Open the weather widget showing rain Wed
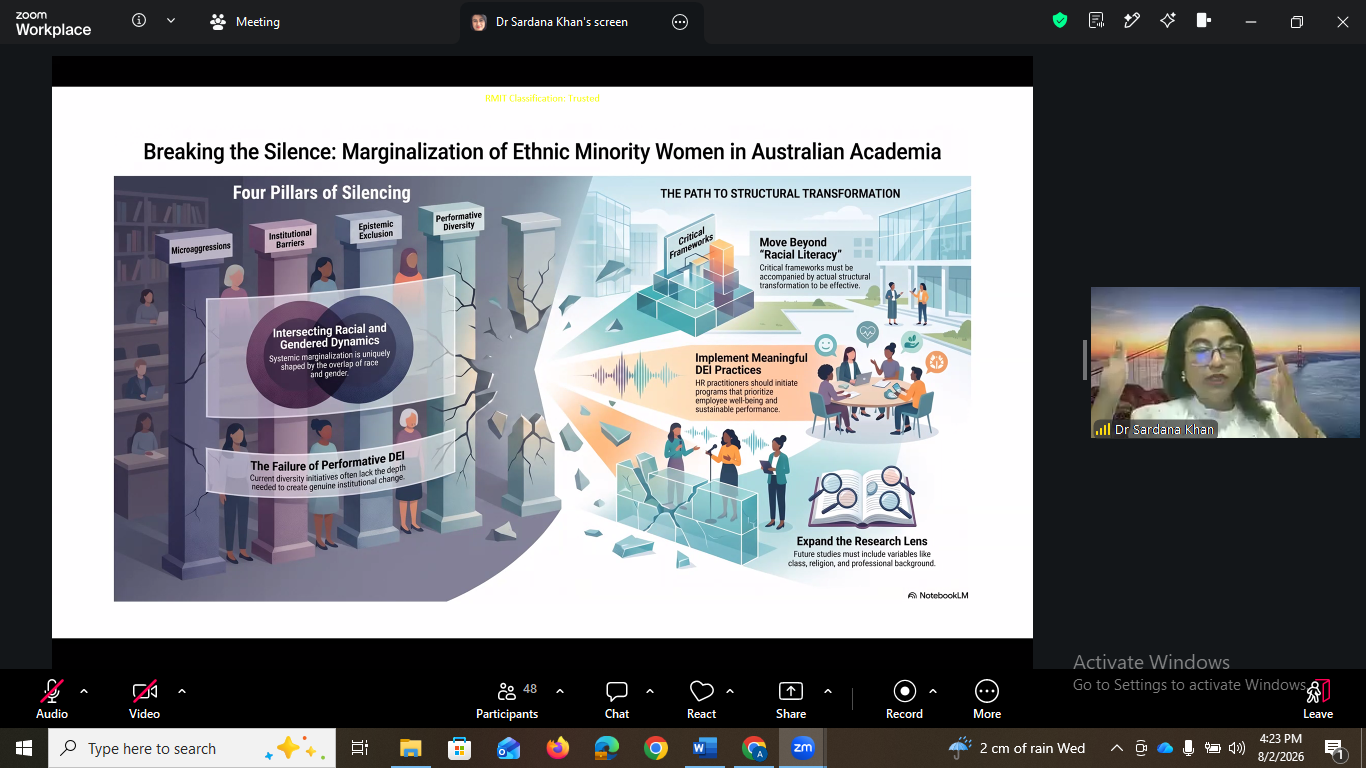Screen dimensions: 1366x768 pyautogui.click(x=1016, y=748)
